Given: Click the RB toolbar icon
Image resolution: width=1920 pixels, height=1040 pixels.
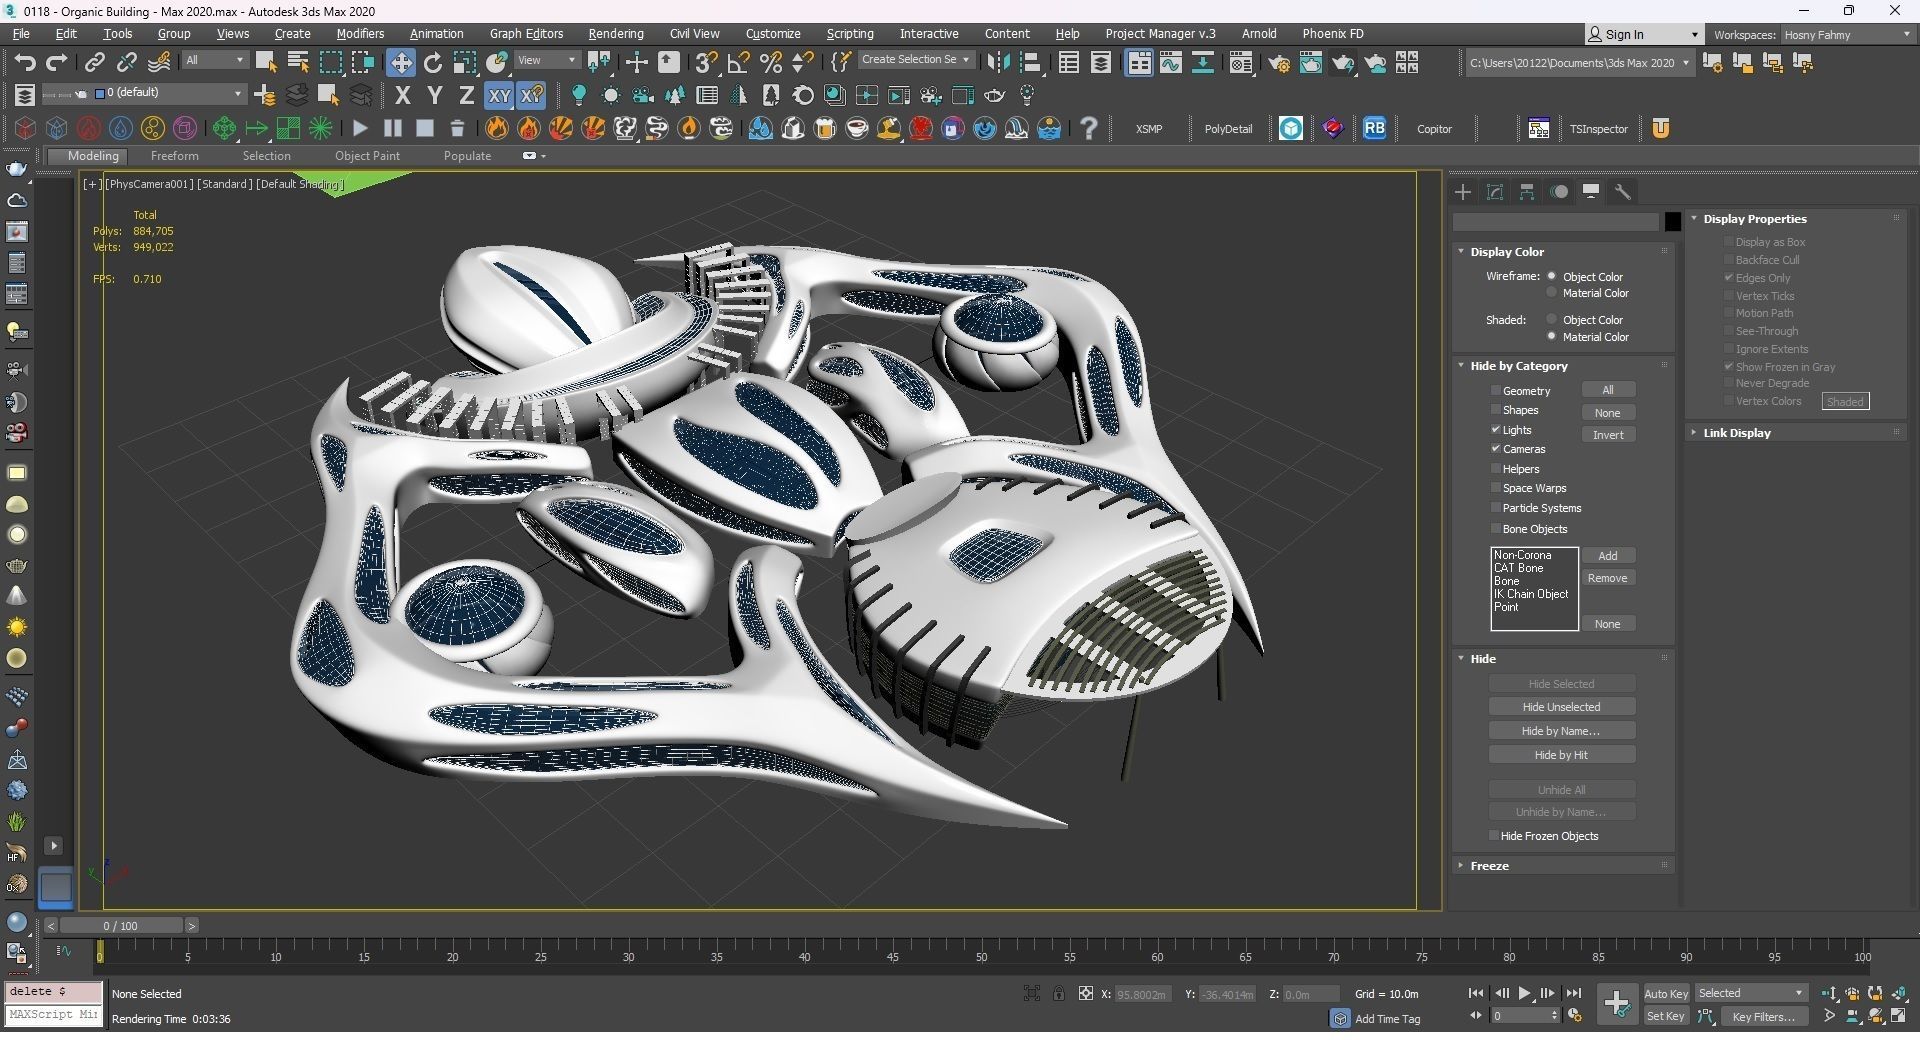Looking at the screenshot, I should (1375, 128).
